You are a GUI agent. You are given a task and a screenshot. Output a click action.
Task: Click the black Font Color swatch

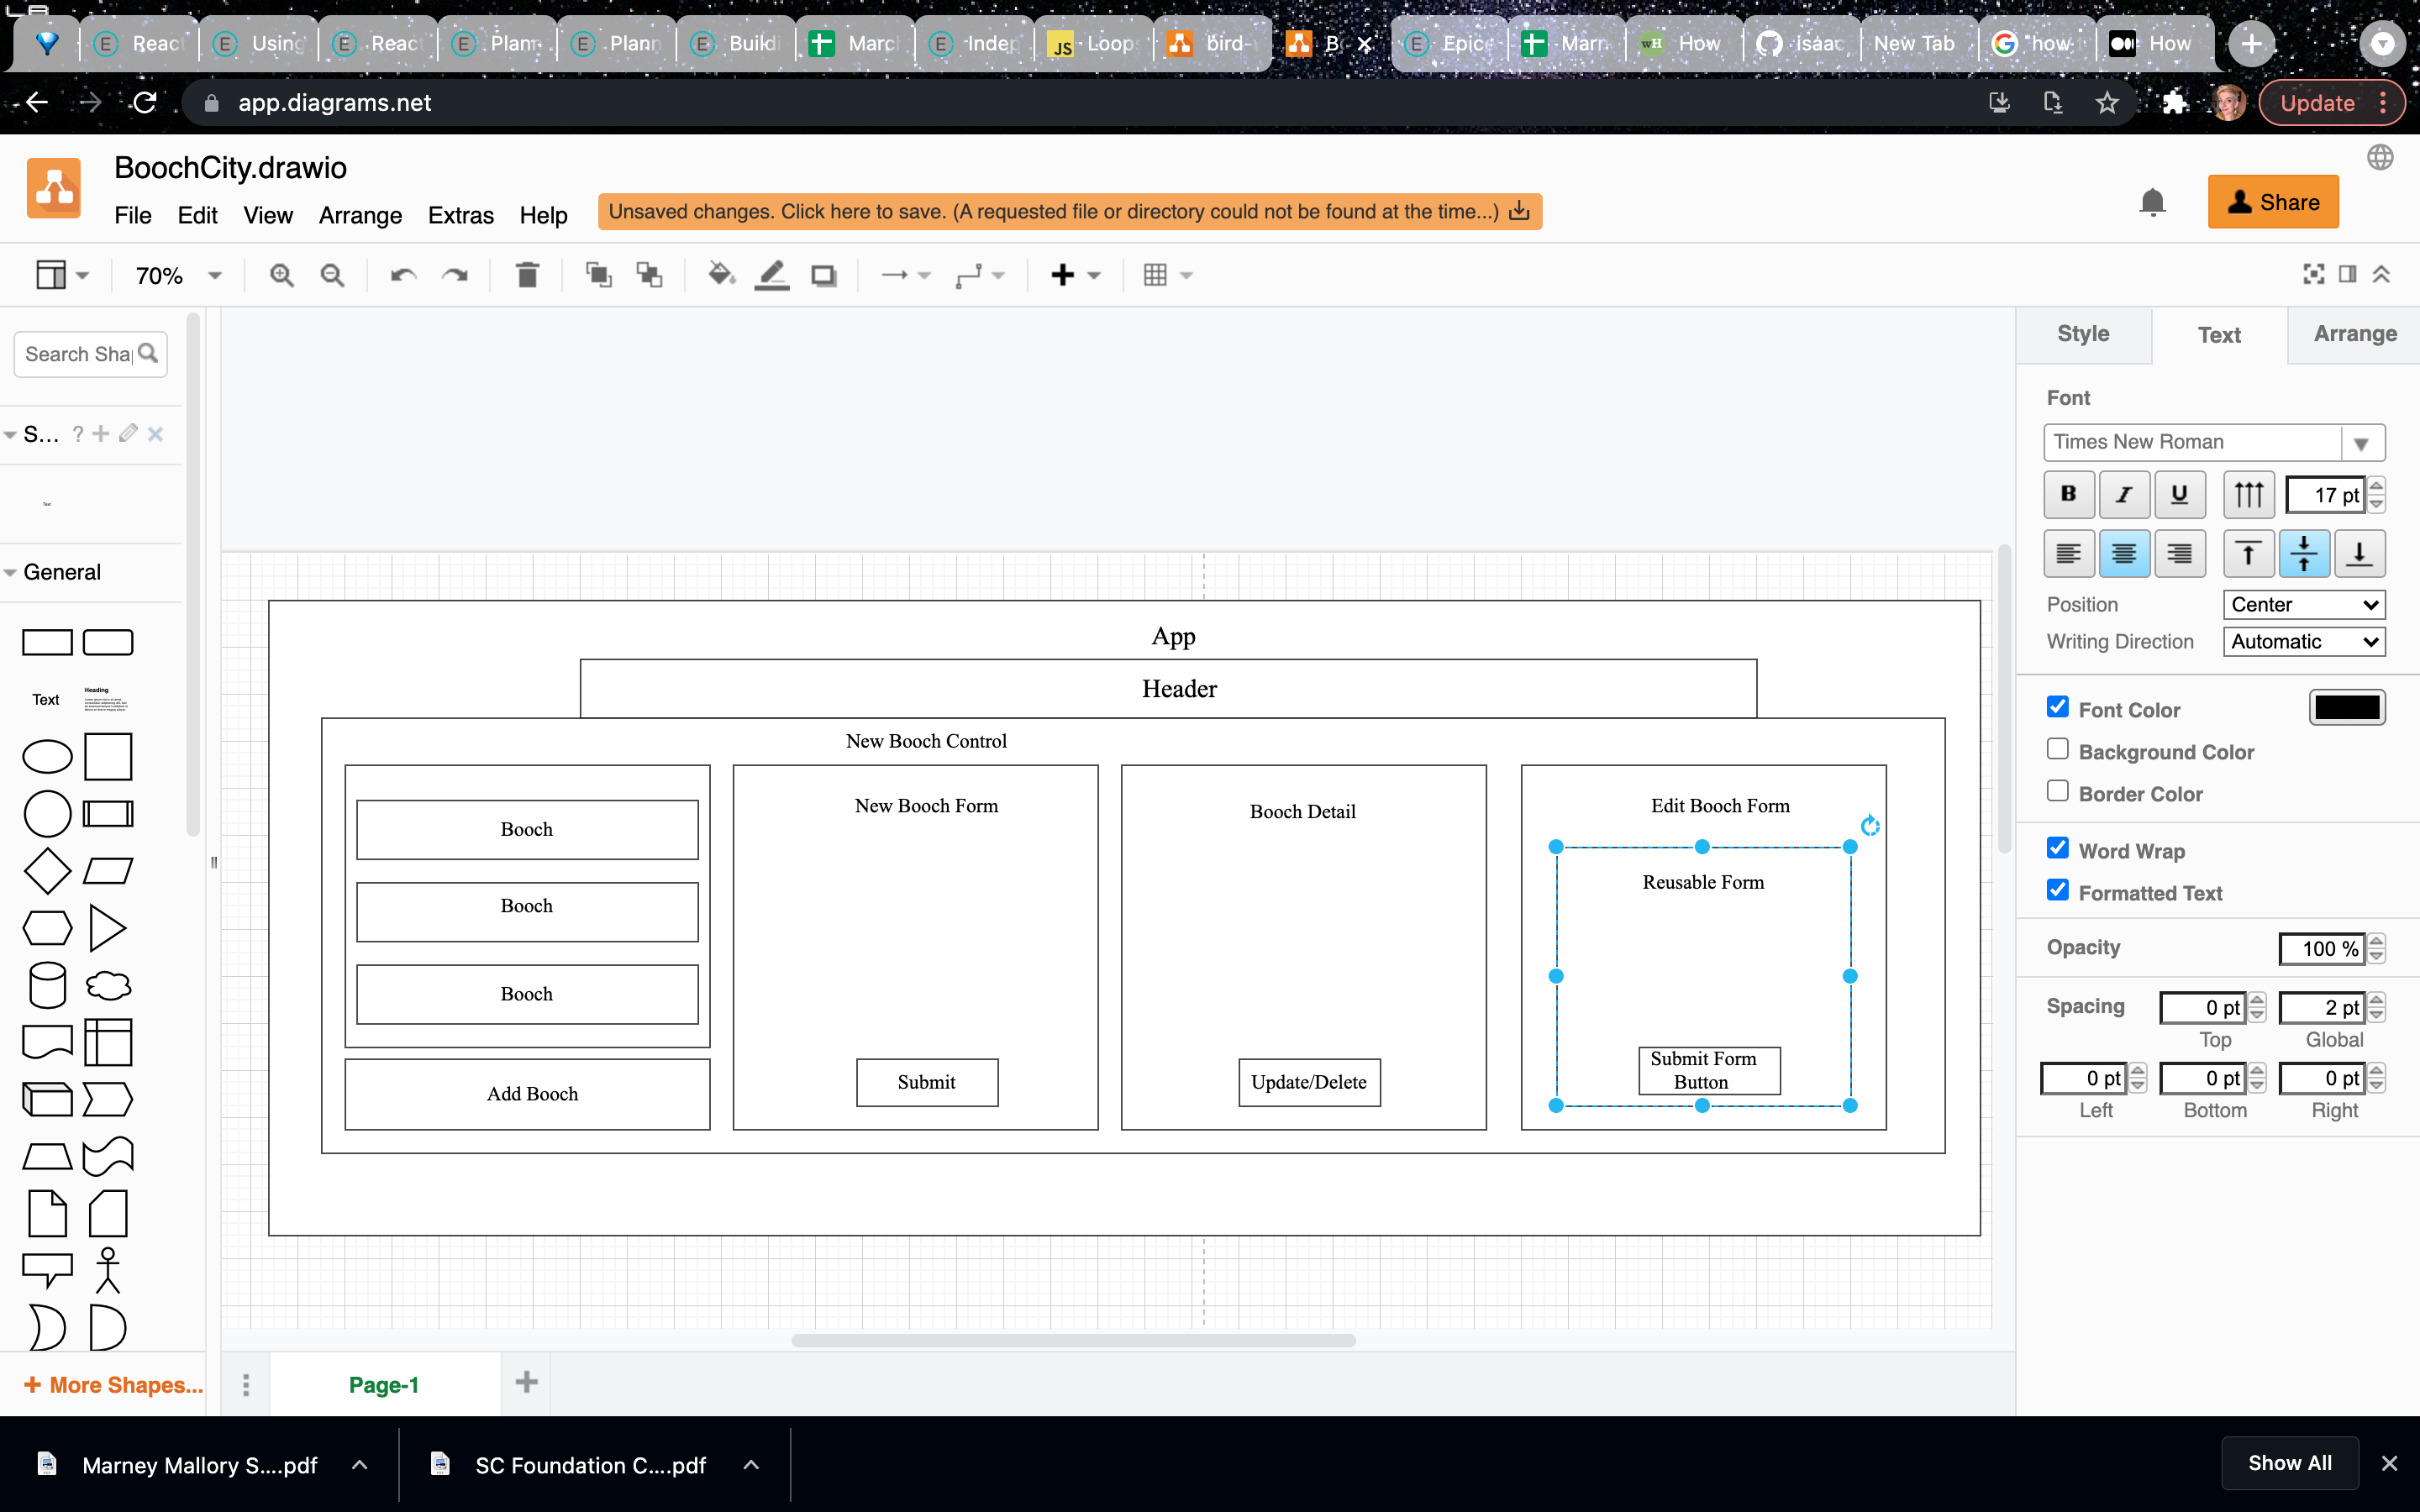coord(2346,708)
